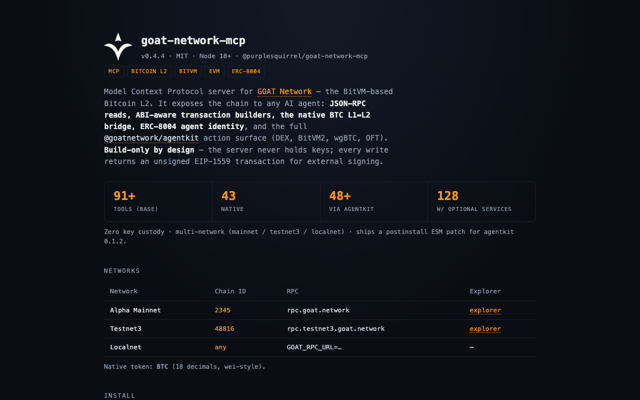
Task: Click the NETWORKS section heading
Action: tap(122, 271)
